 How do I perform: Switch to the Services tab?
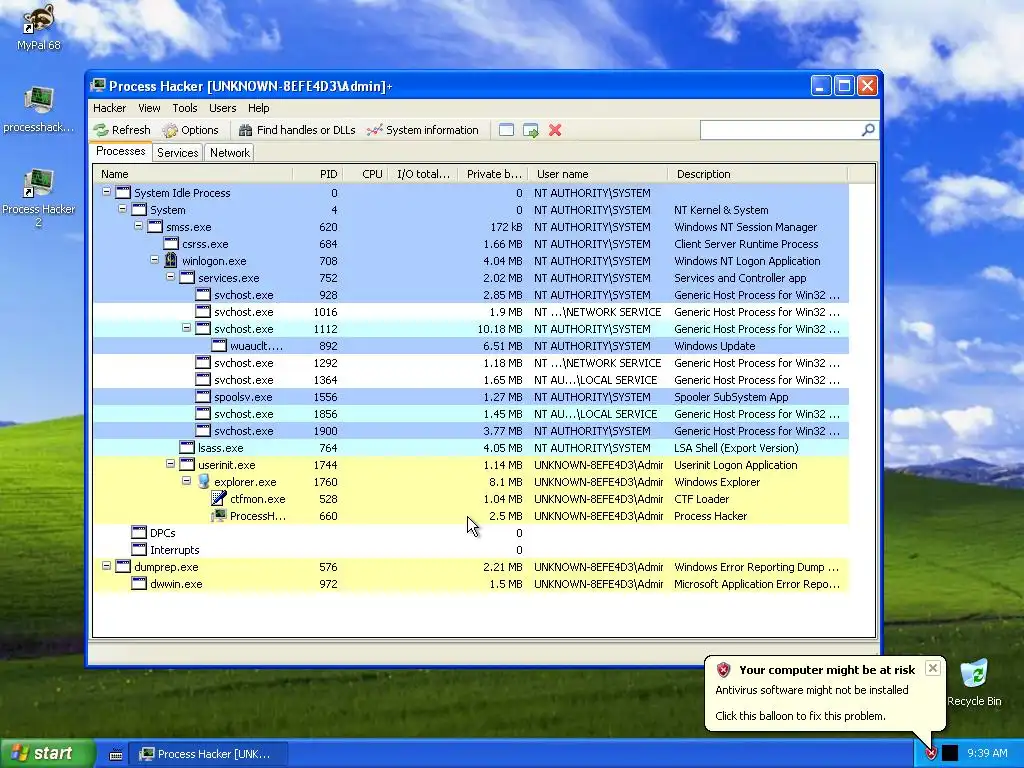[178, 152]
